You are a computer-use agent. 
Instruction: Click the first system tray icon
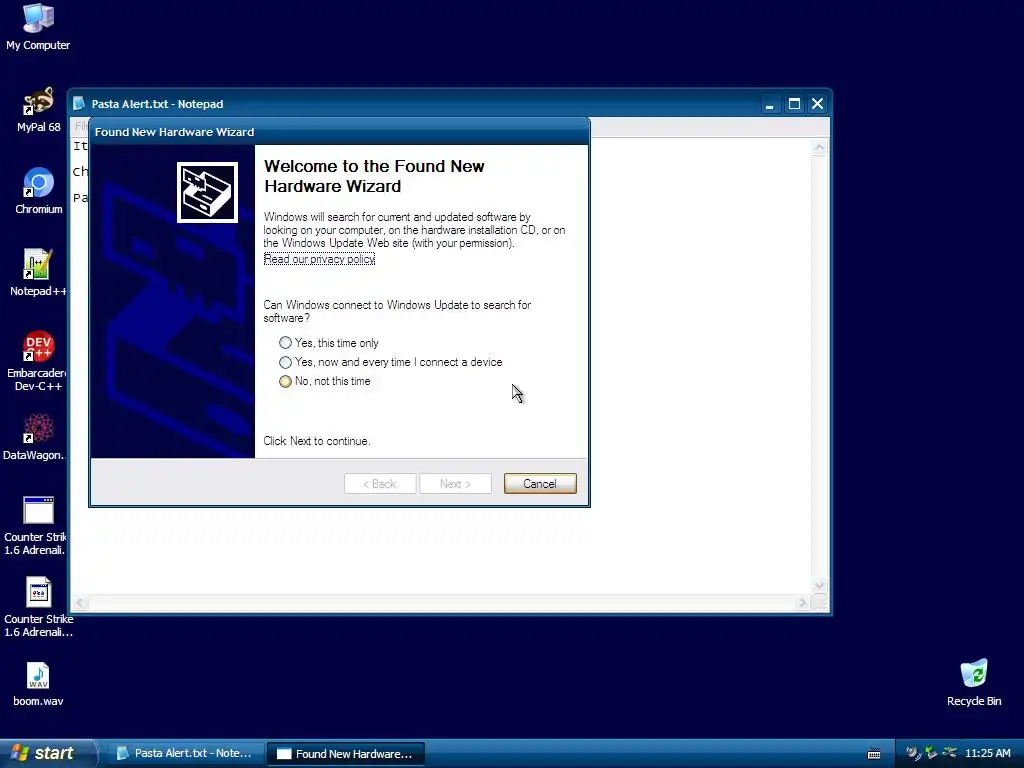[x=913, y=753]
